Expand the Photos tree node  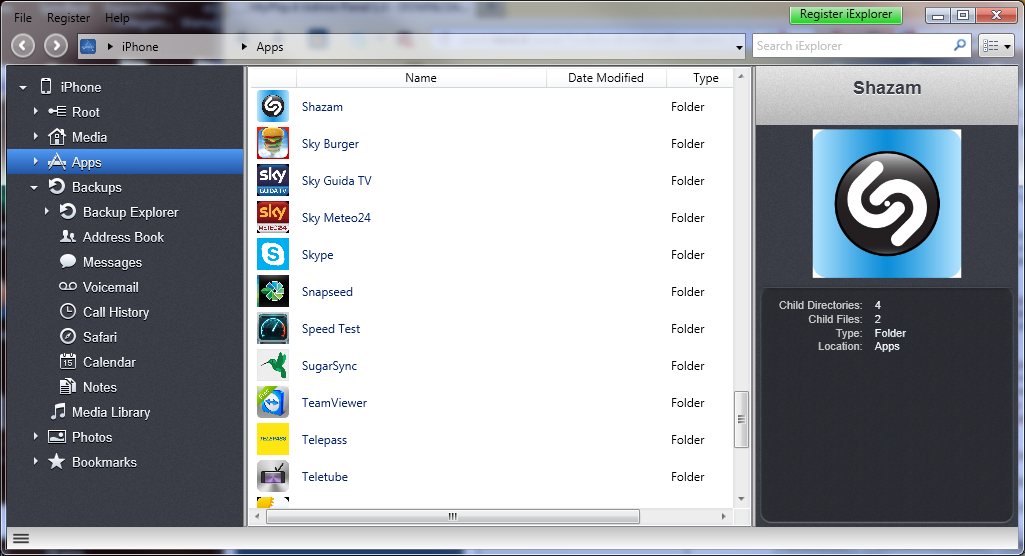(35, 436)
